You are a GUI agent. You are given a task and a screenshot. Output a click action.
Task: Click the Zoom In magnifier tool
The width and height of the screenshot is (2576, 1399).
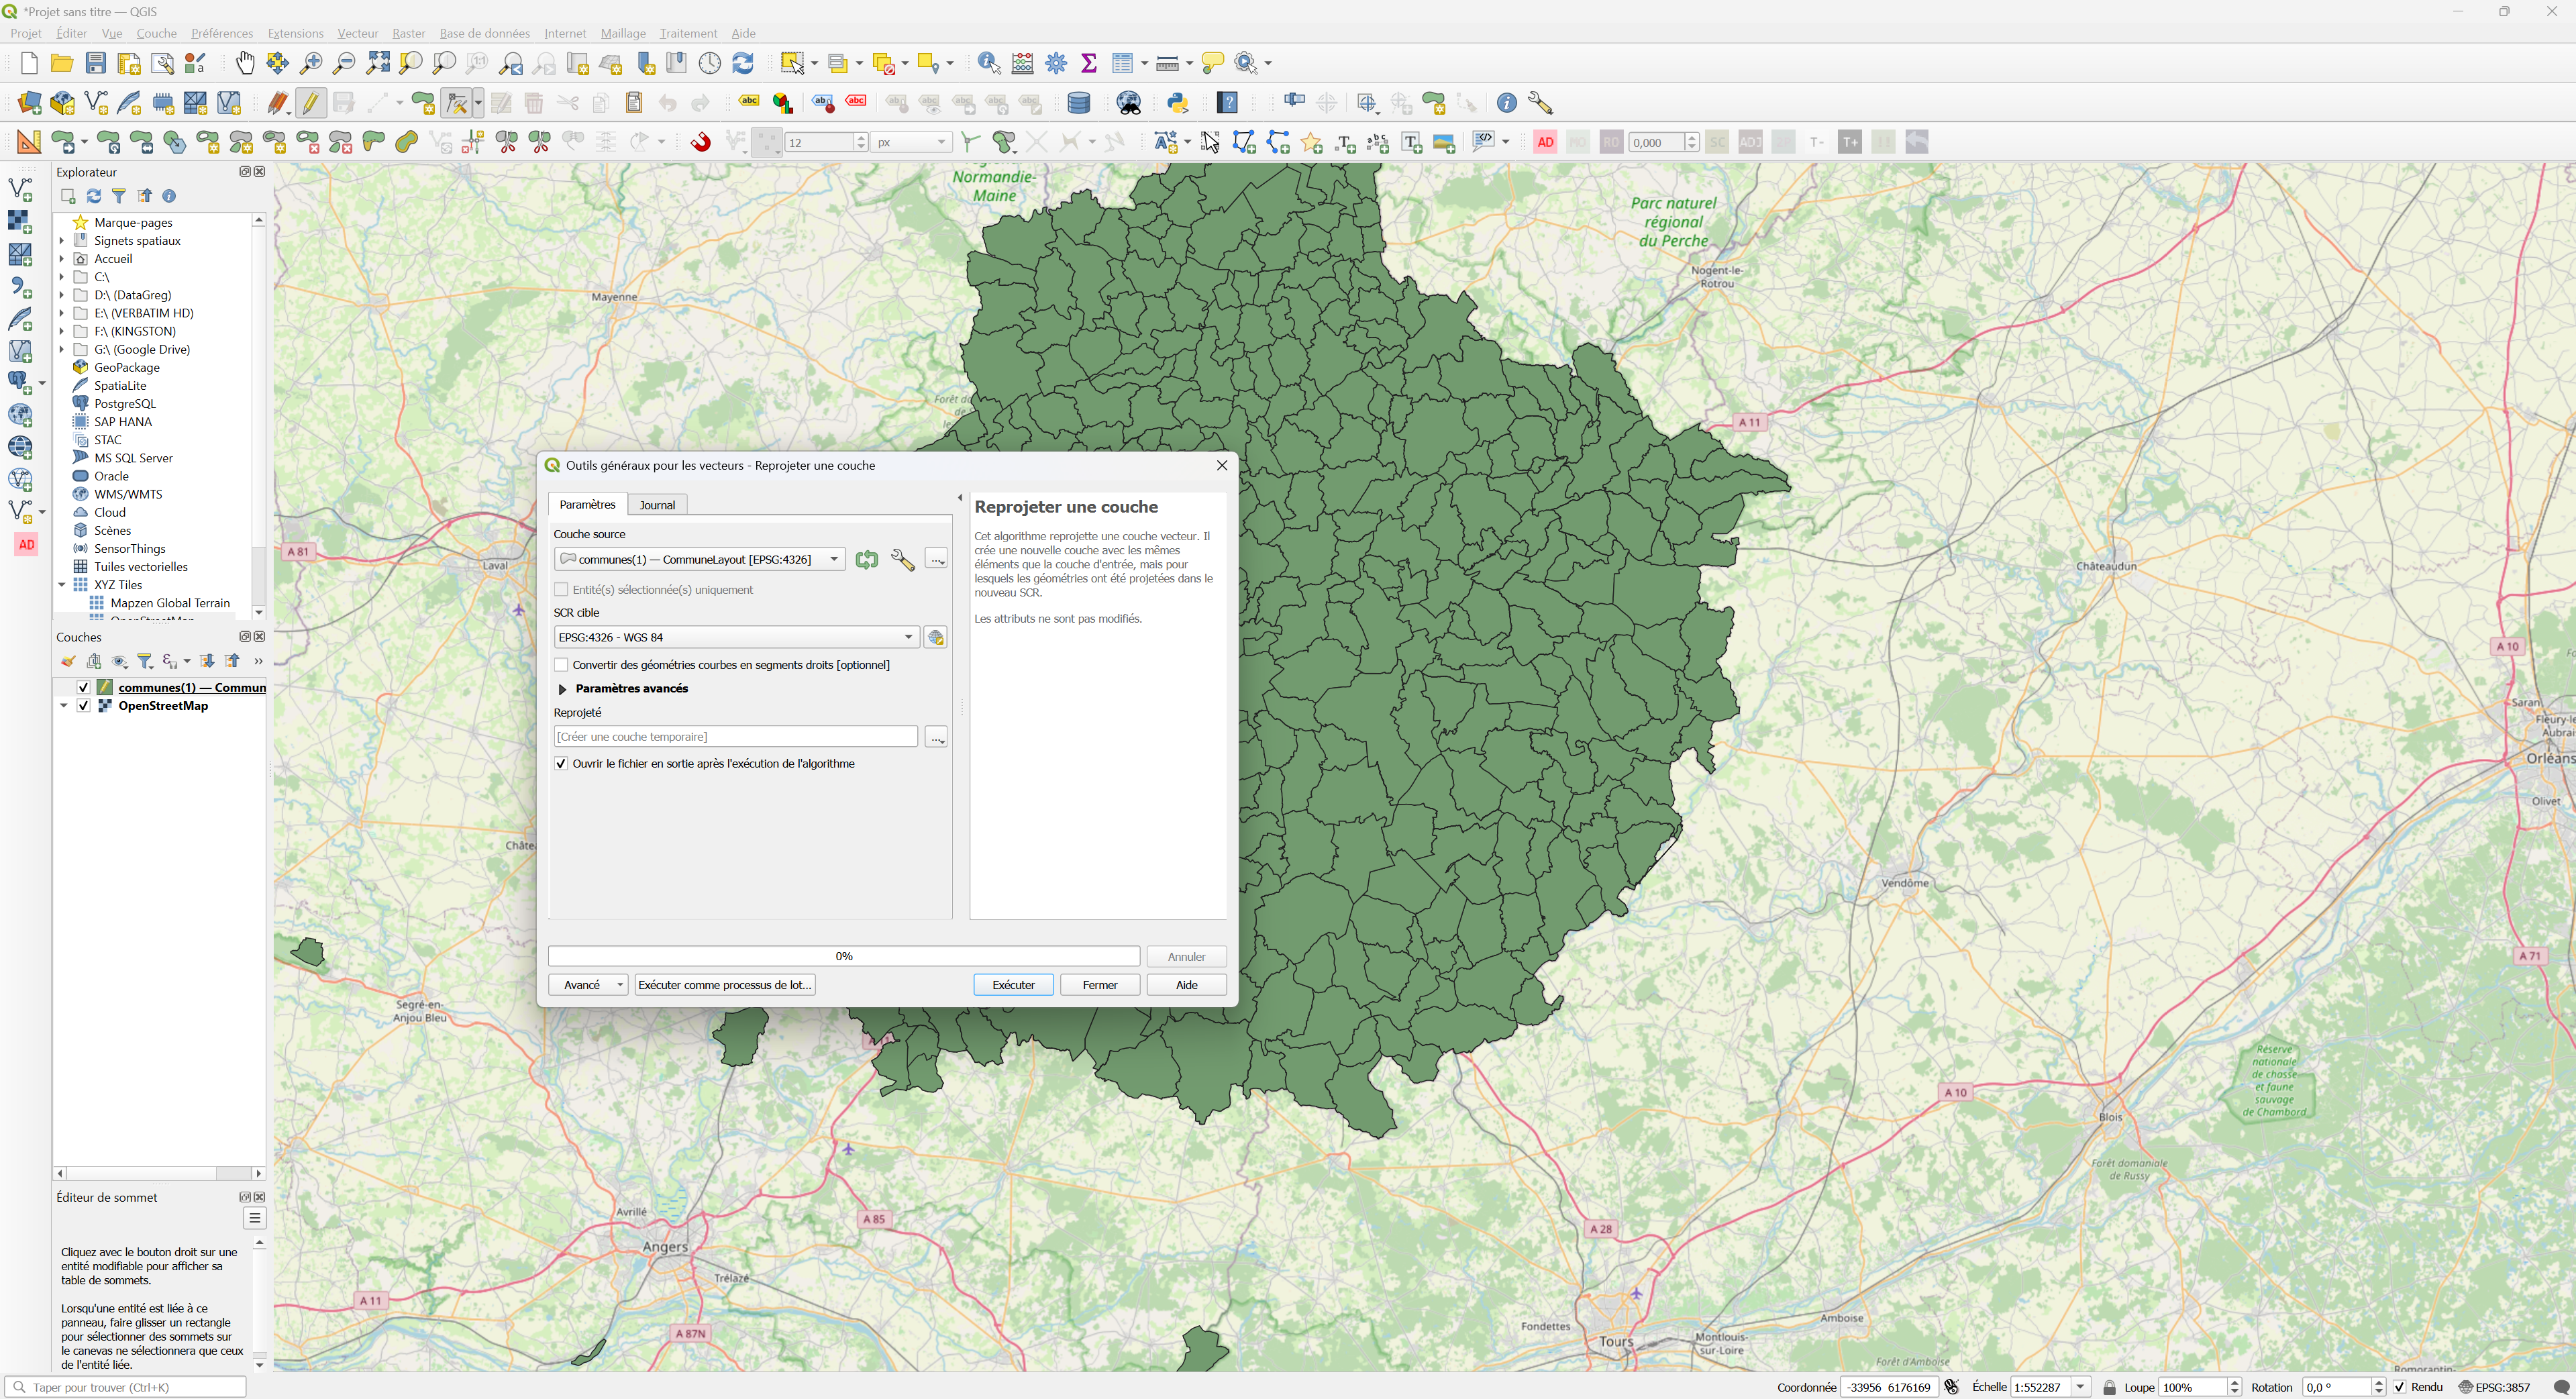pos(311,63)
